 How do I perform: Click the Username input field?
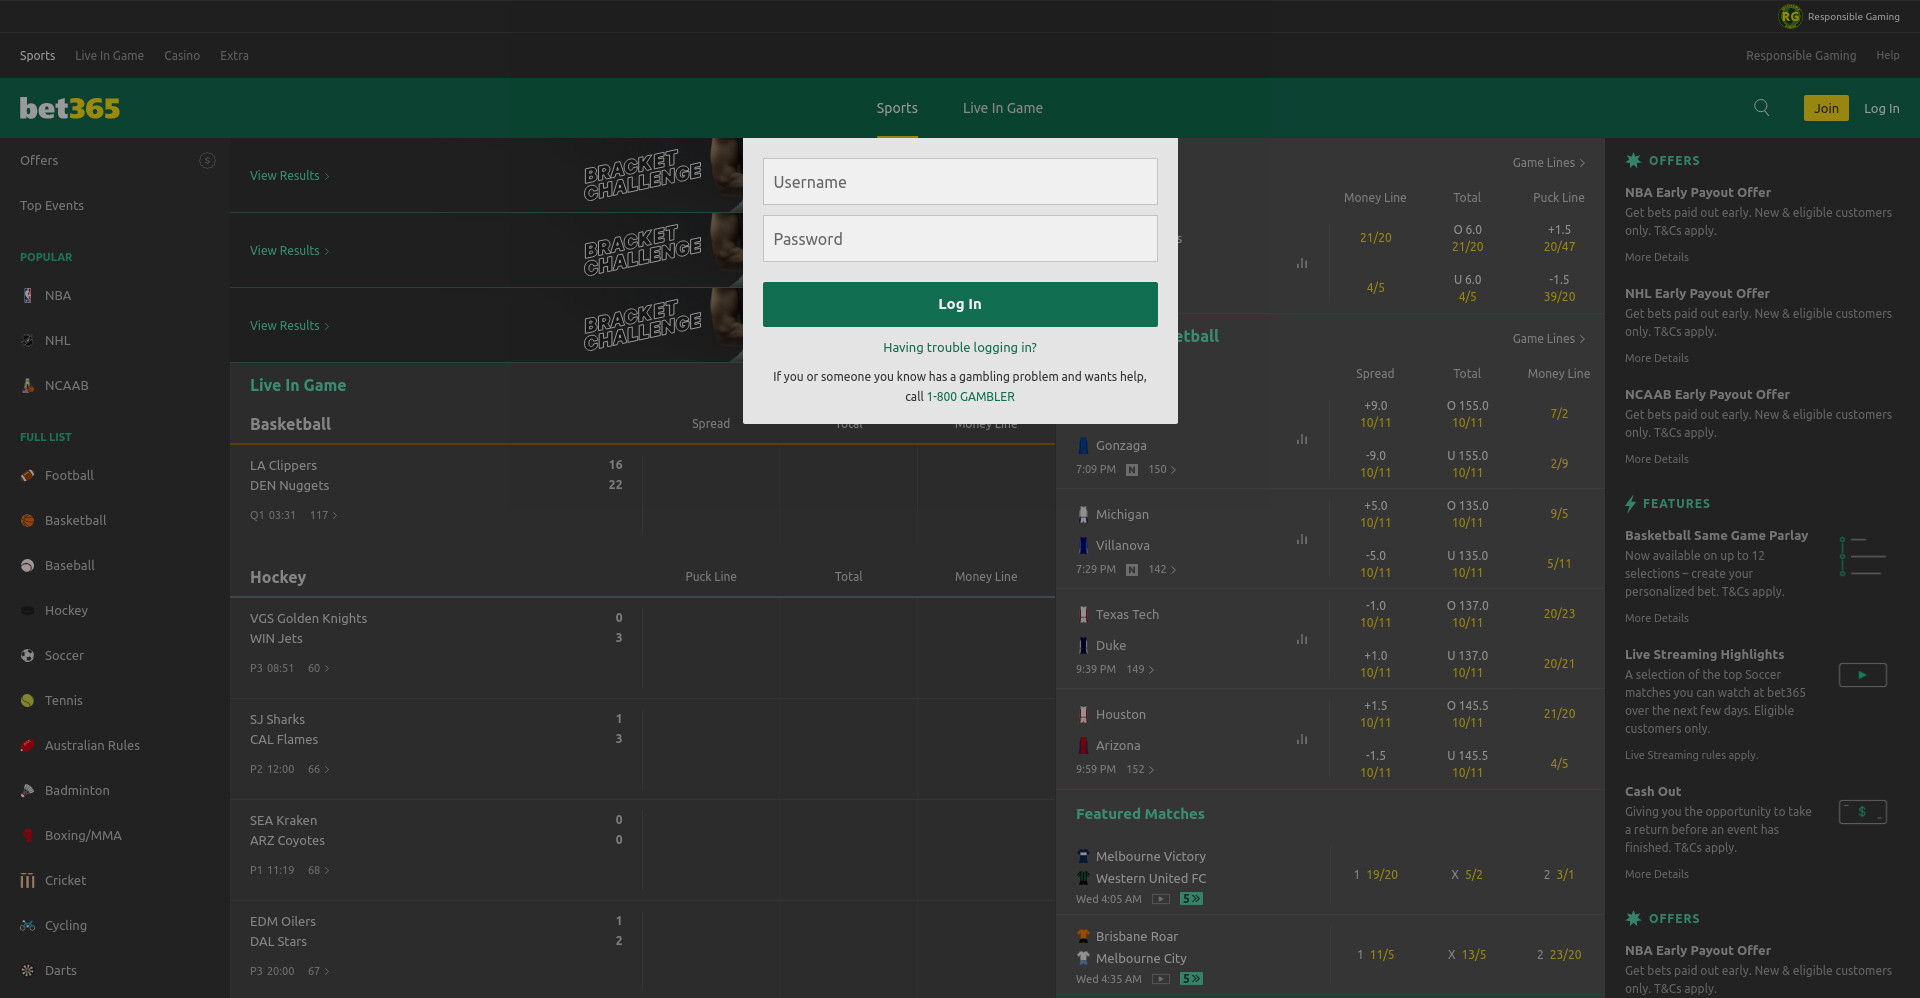point(960,182)
